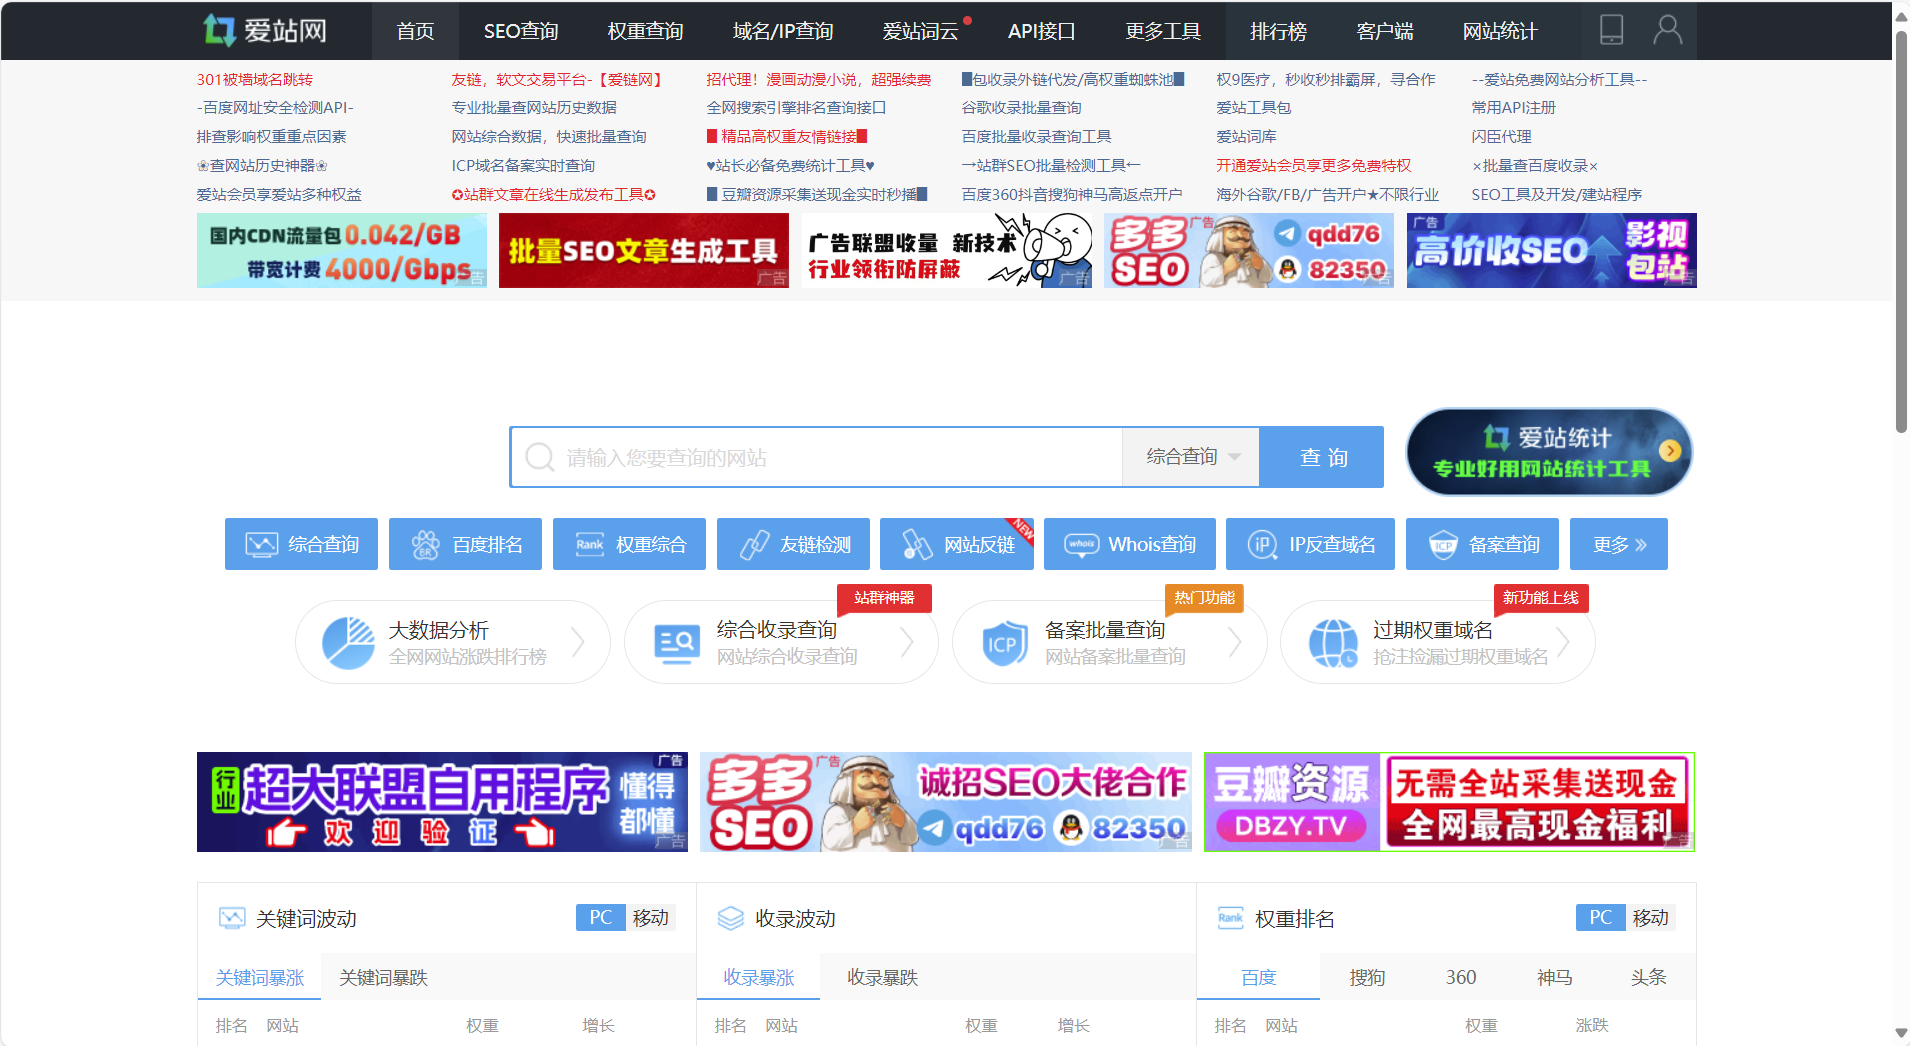Switch 关键词波动 to 移动

pyautogui.click(x=650, y=918)
